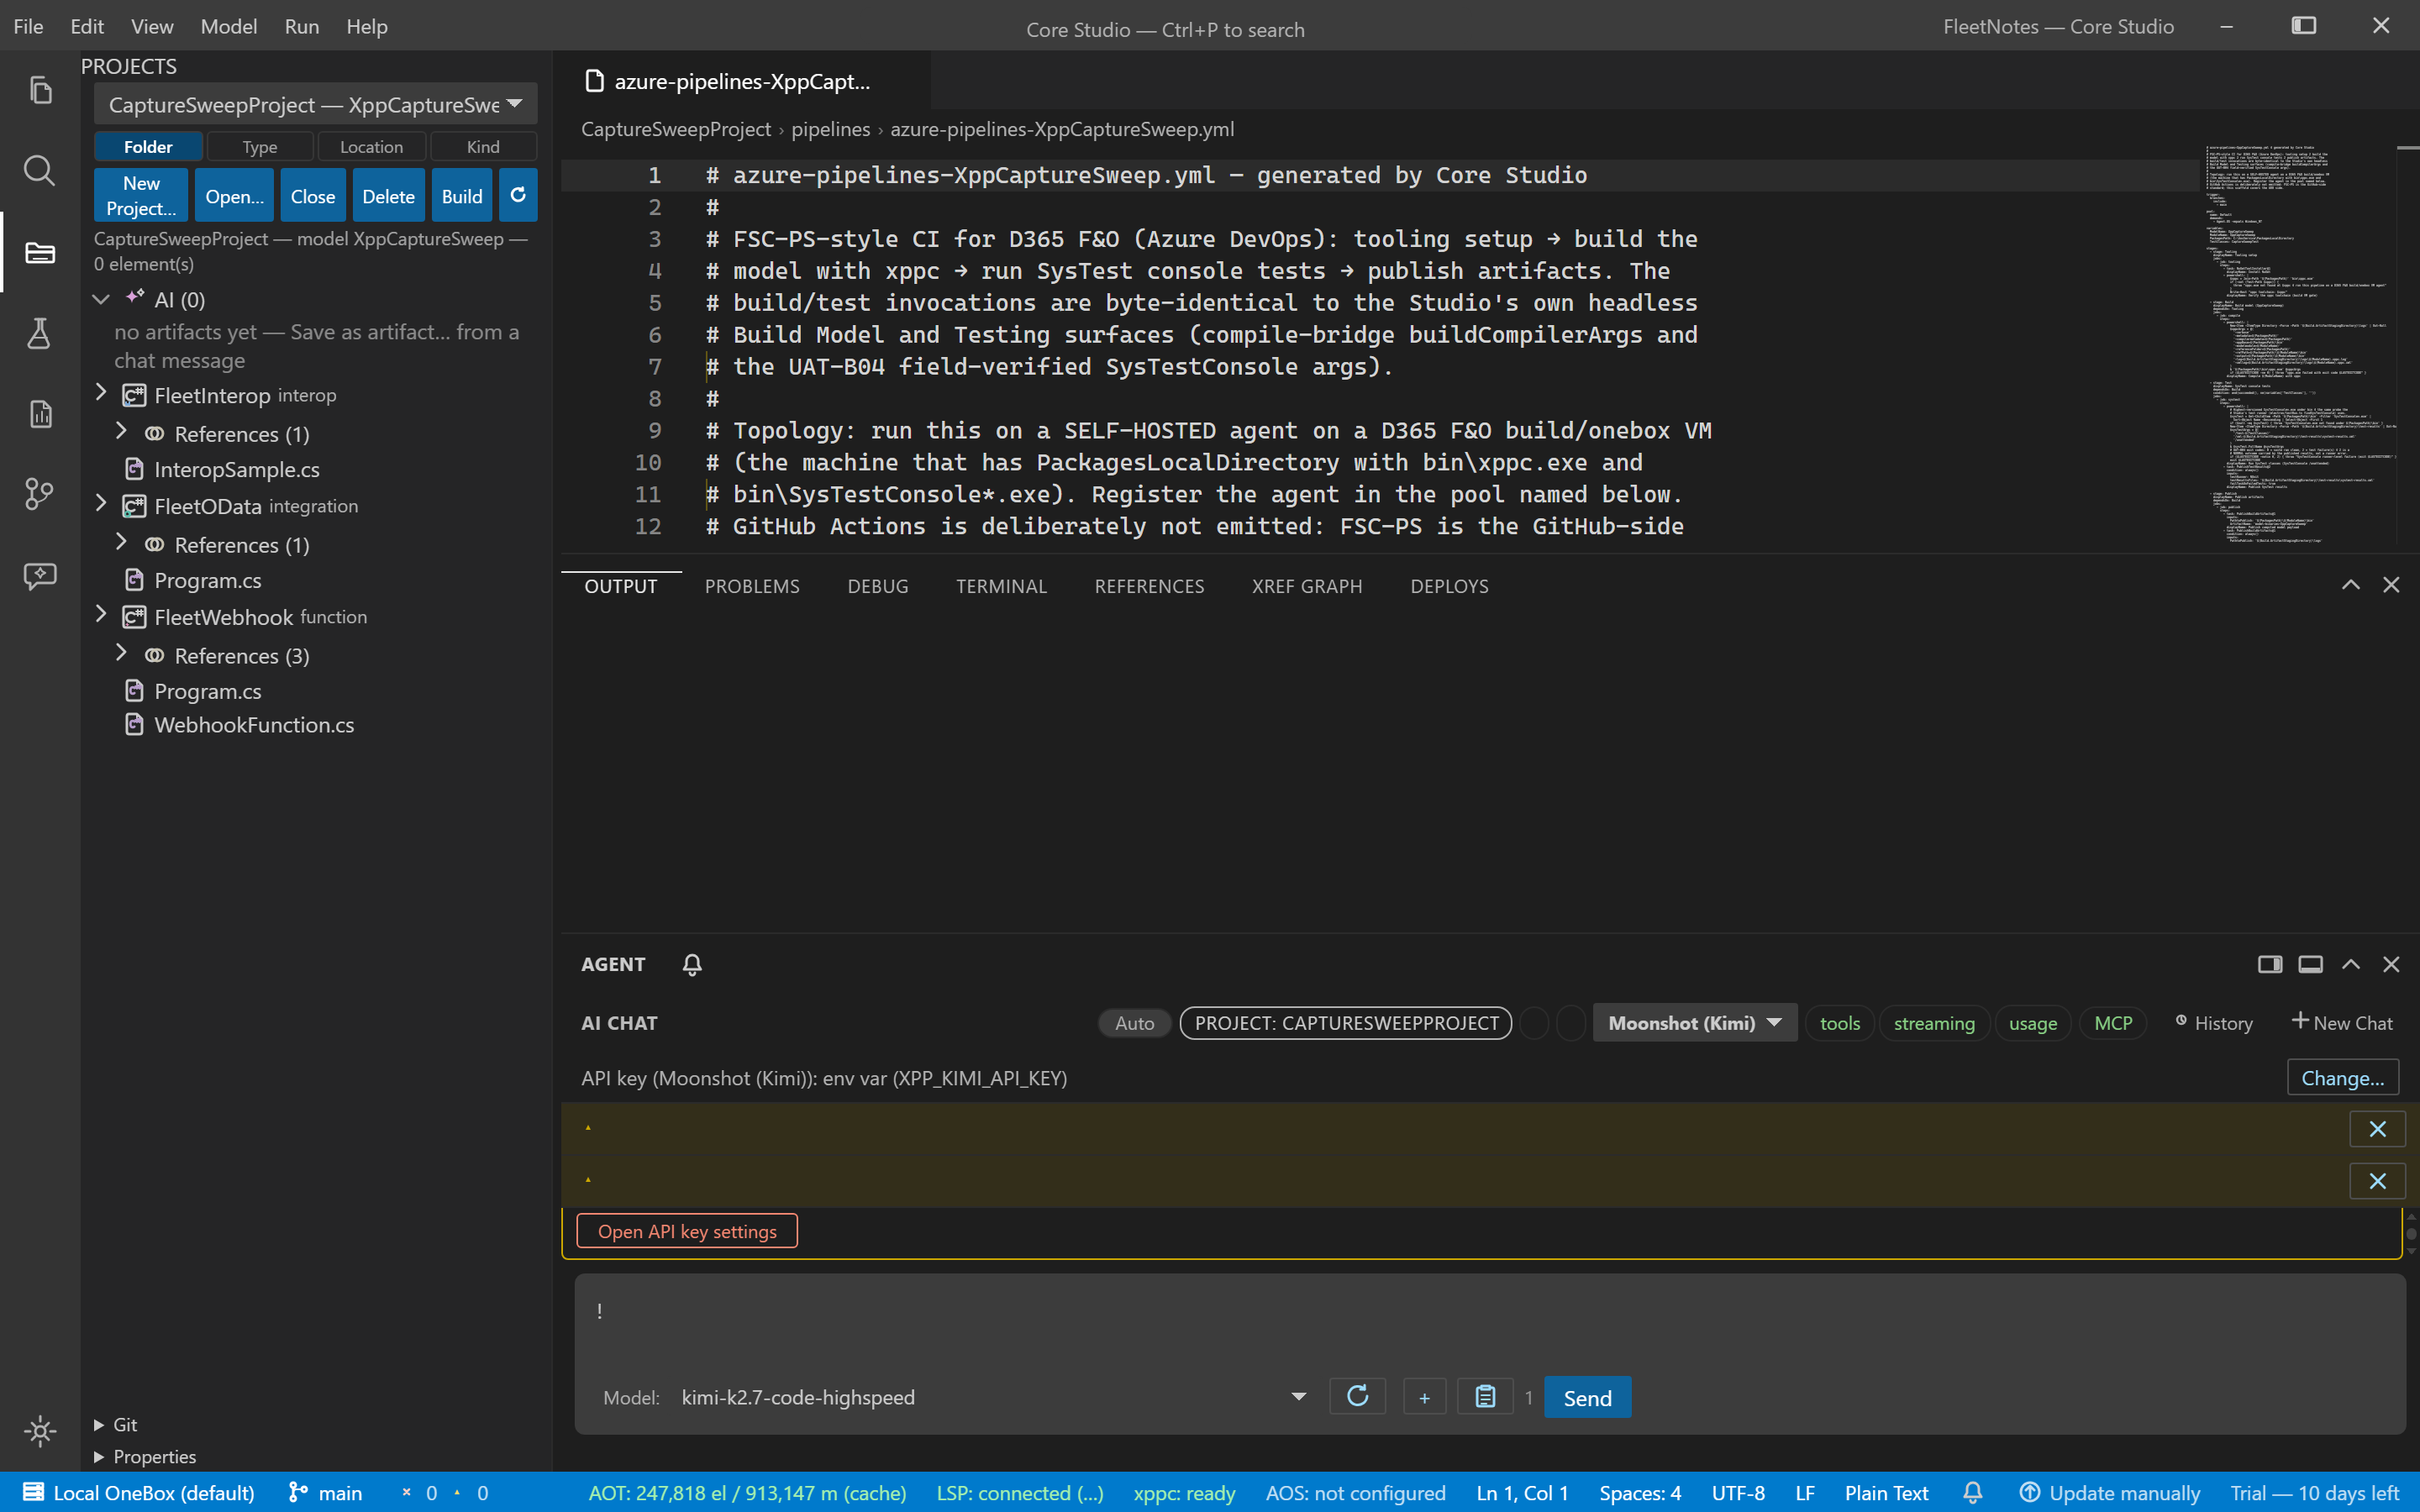Switch to the PROBLEMS tab
The width and height of the screenshot is (2420, 1512).
pos(752,586)
